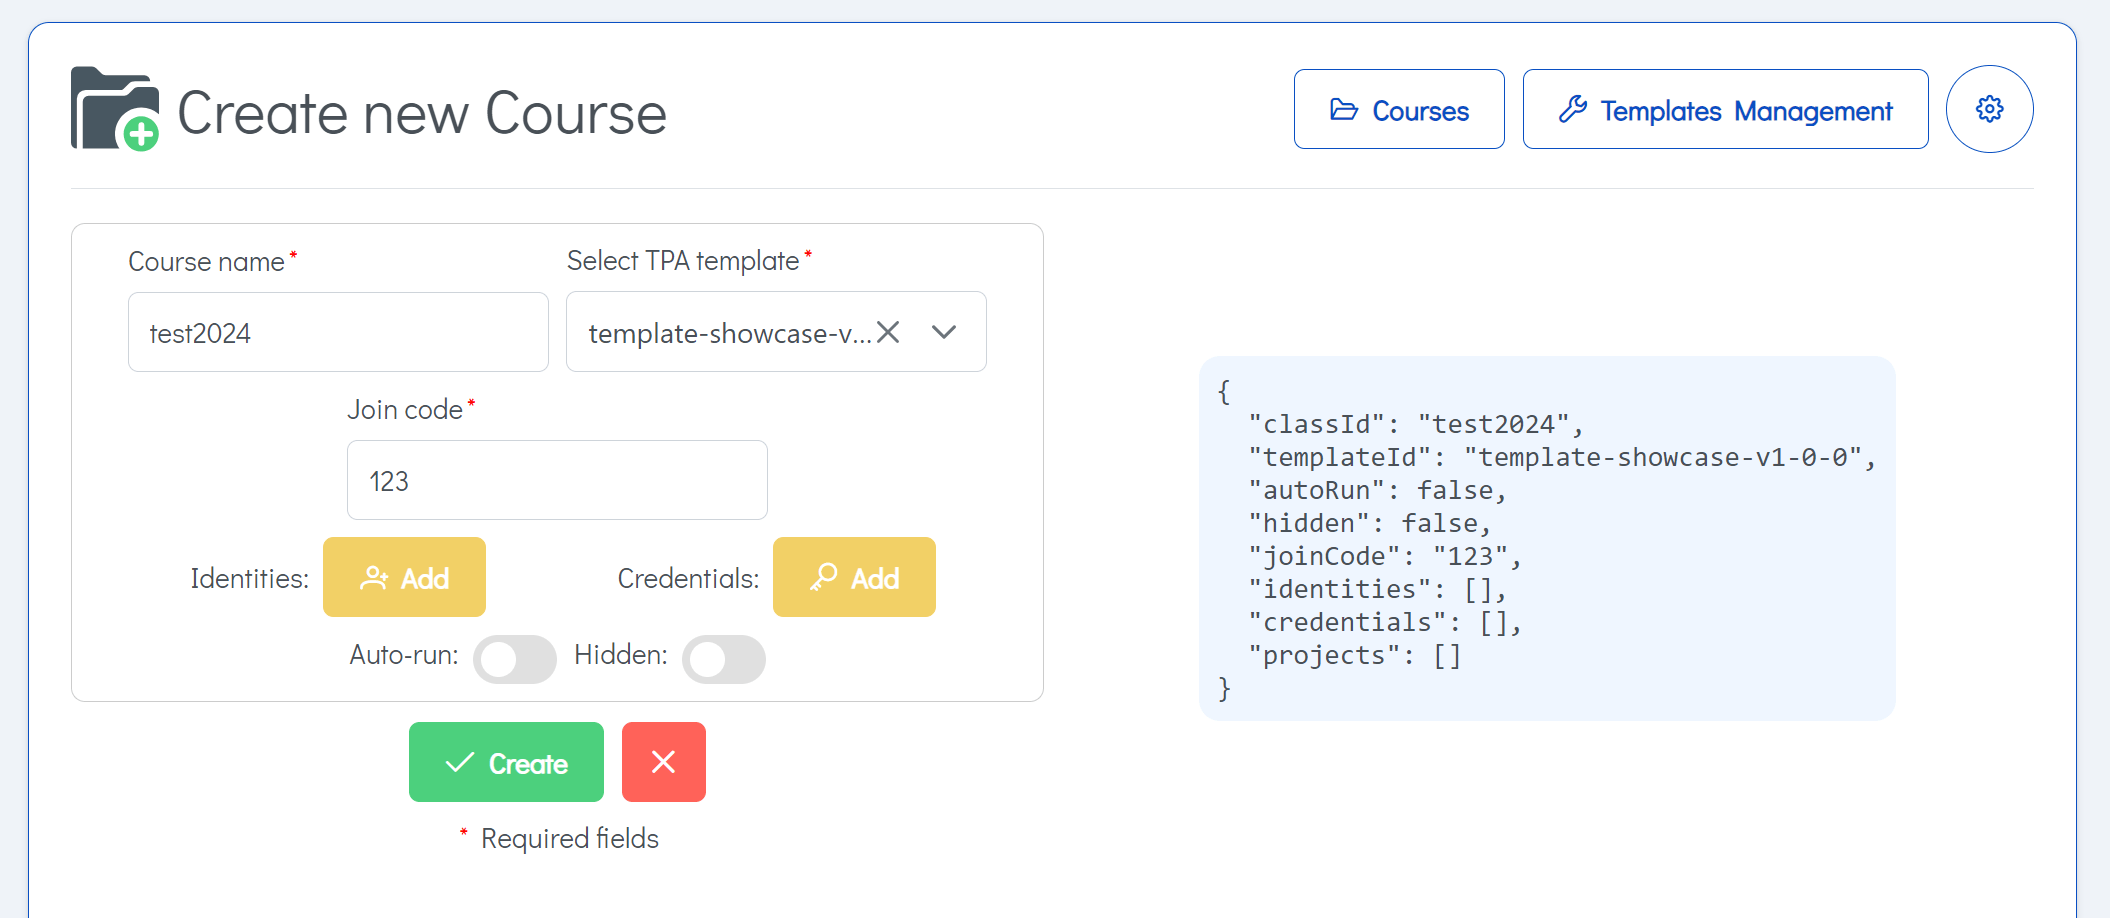
Task: Add a new credential
Action: (x=854, y=577)
